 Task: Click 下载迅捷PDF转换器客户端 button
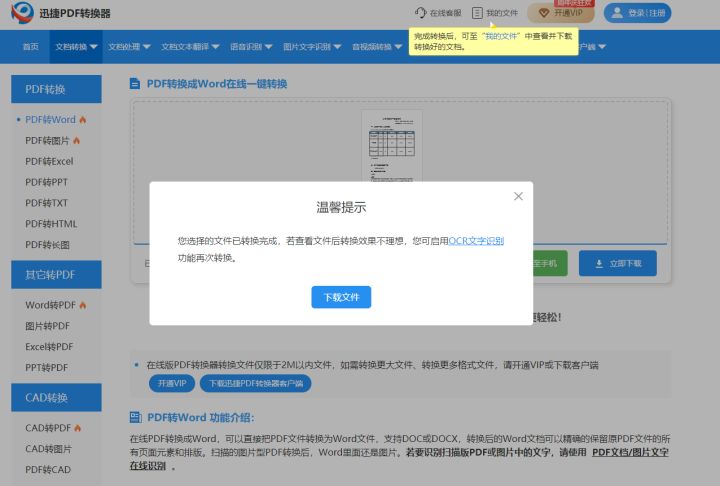coord(256,383)
